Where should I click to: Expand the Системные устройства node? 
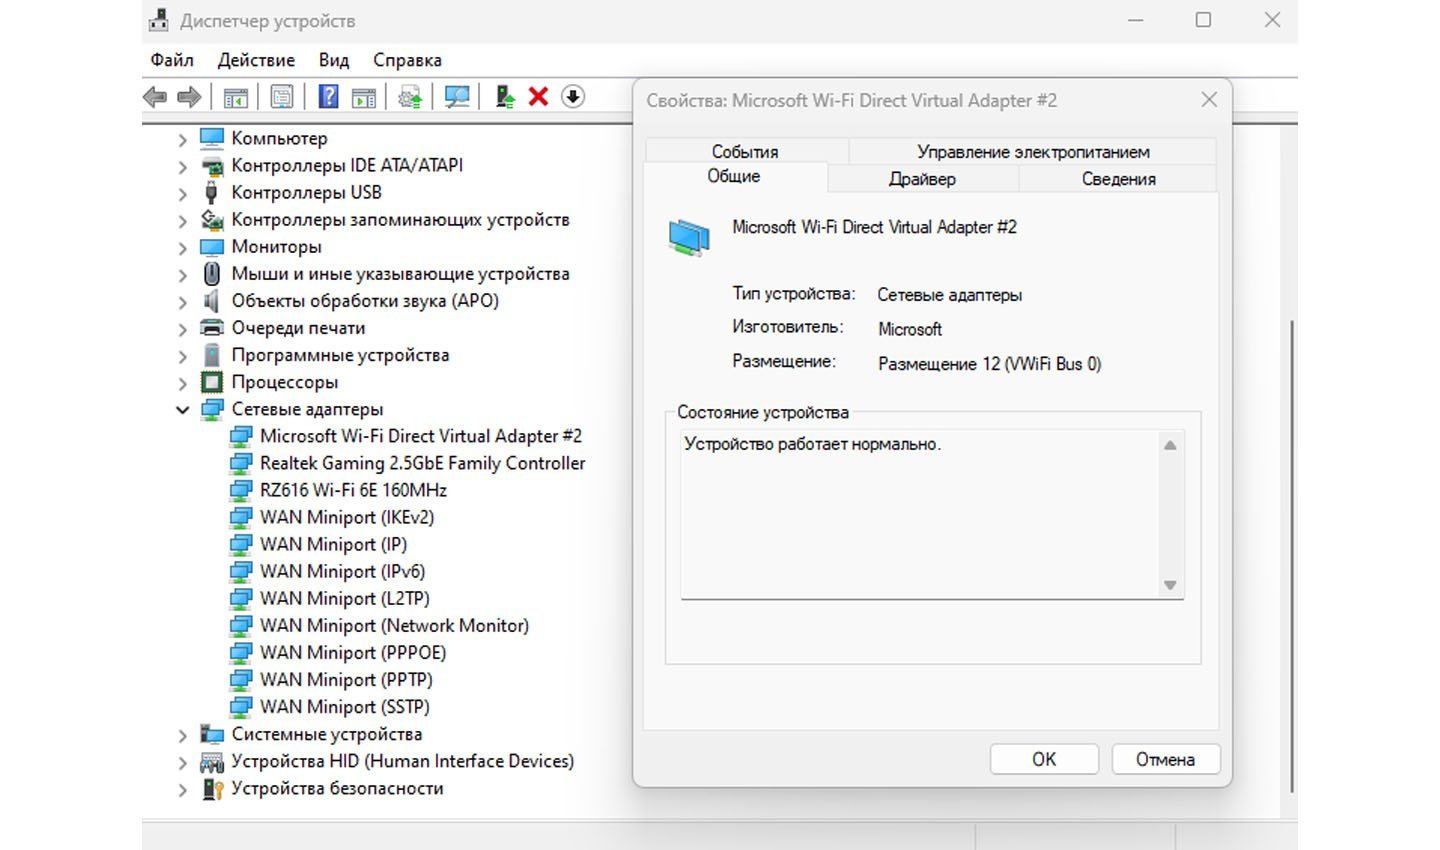[182, 735]
